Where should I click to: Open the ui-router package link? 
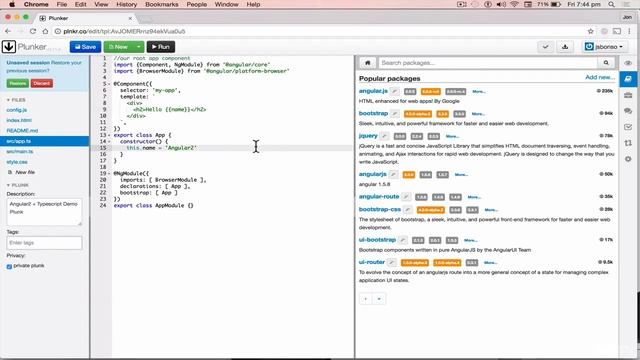[x=372, y=262]
